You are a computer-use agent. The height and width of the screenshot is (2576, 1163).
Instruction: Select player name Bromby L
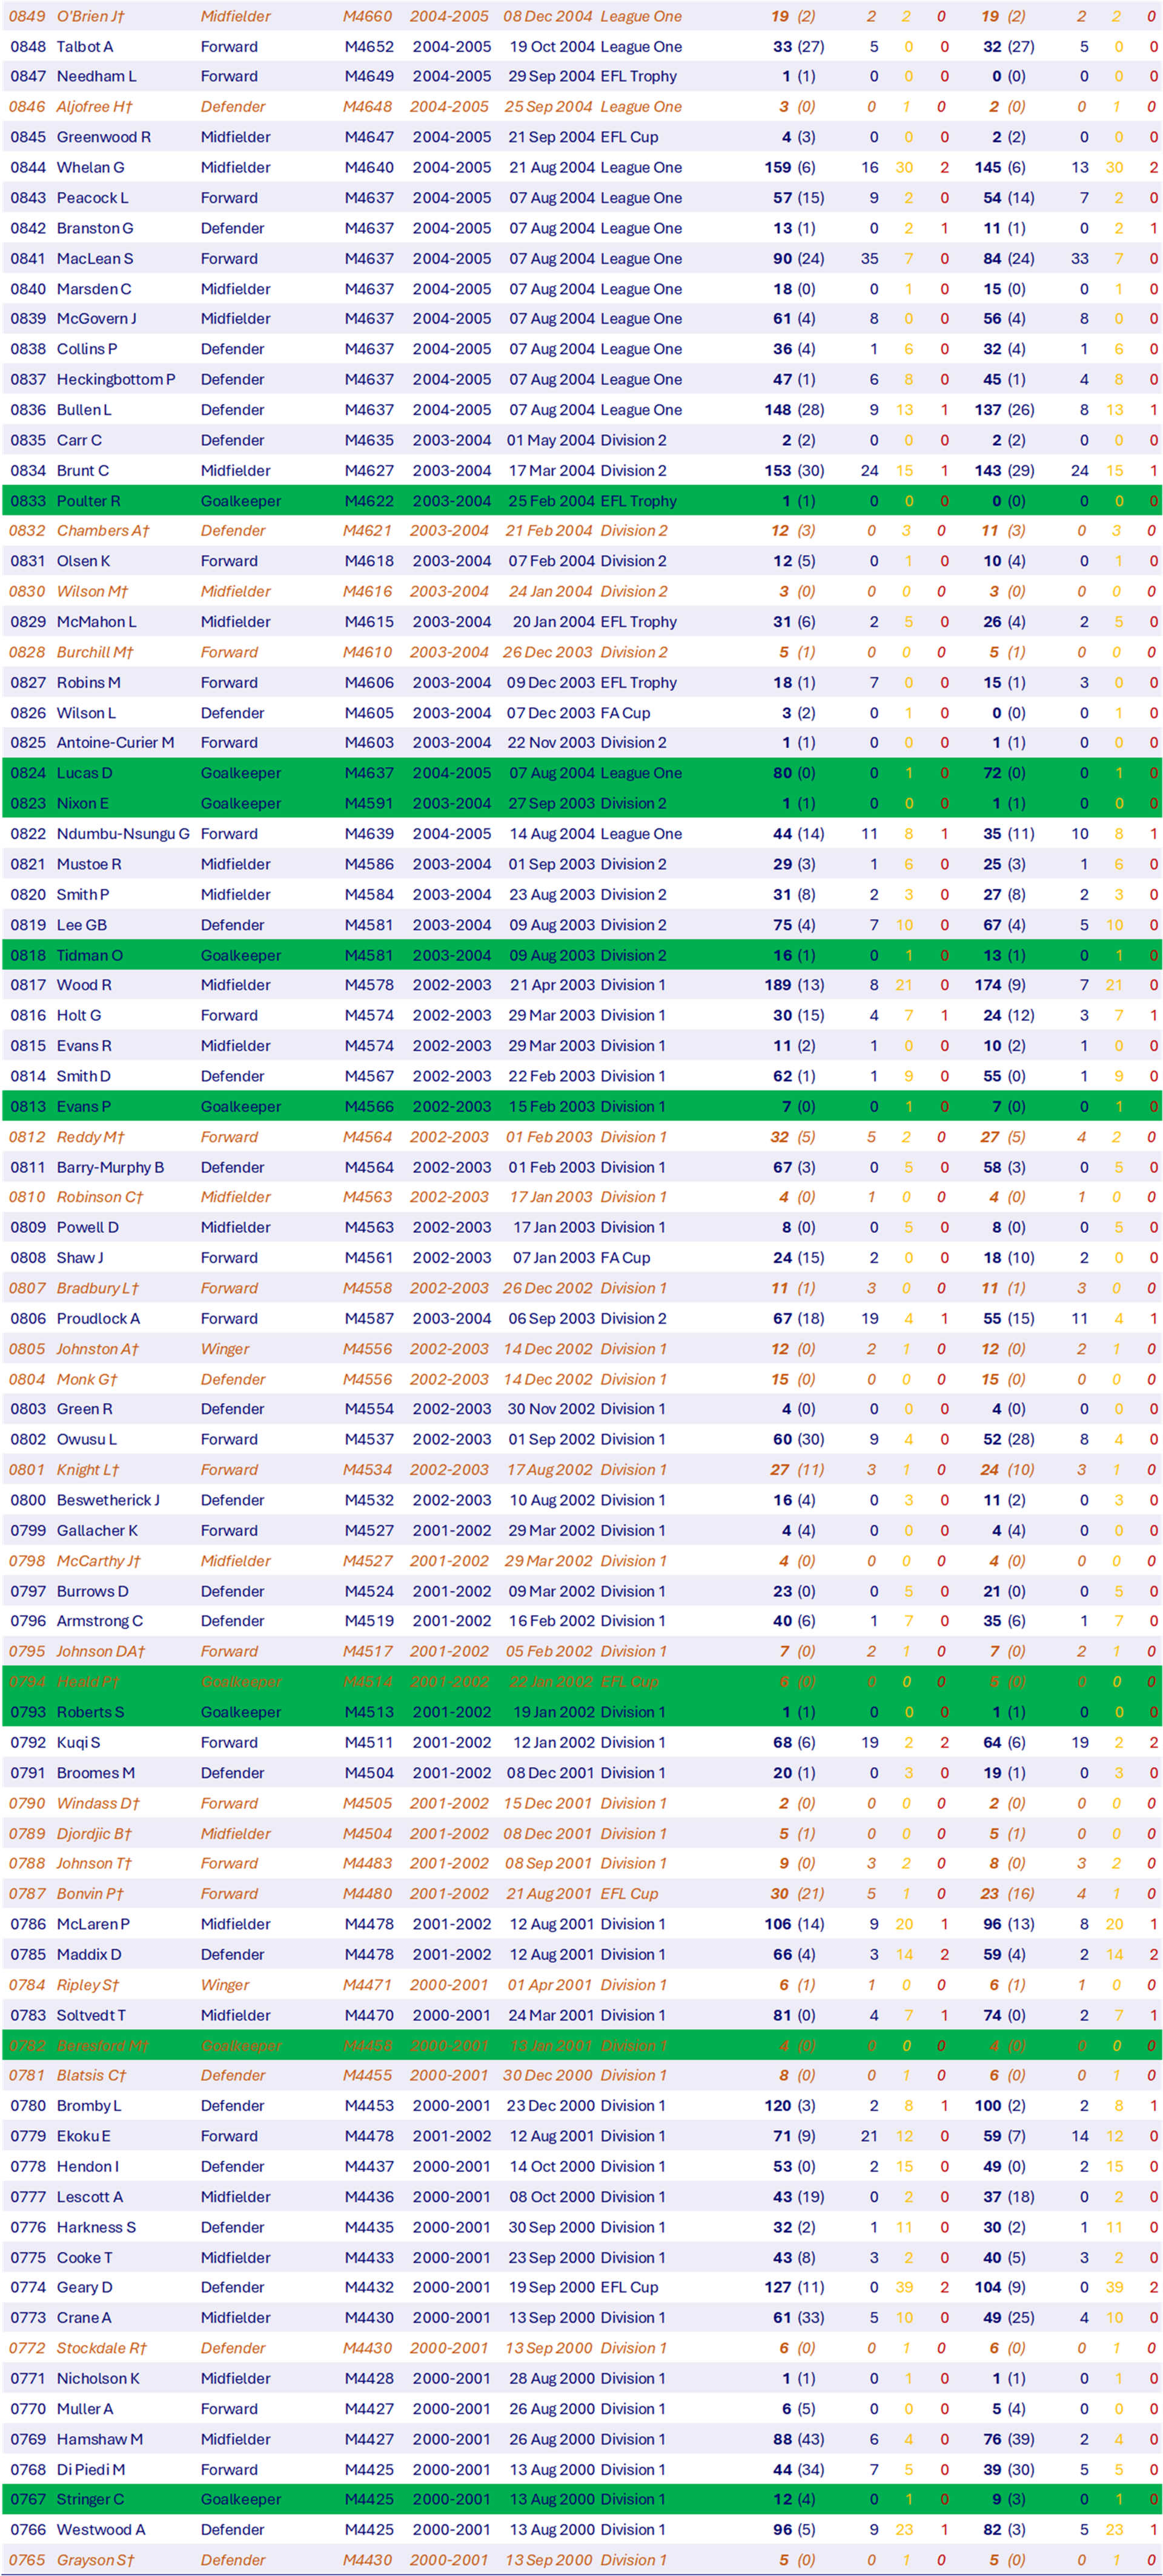pos(89,2106)
